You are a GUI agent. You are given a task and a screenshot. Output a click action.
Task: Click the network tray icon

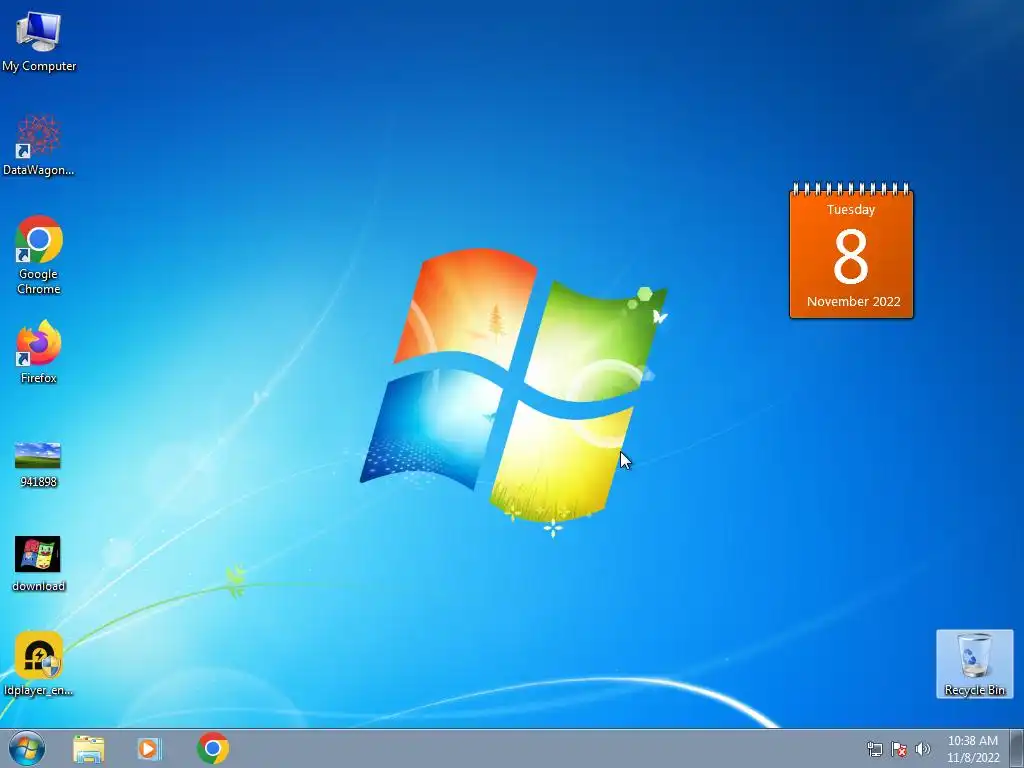coord(874,749)
